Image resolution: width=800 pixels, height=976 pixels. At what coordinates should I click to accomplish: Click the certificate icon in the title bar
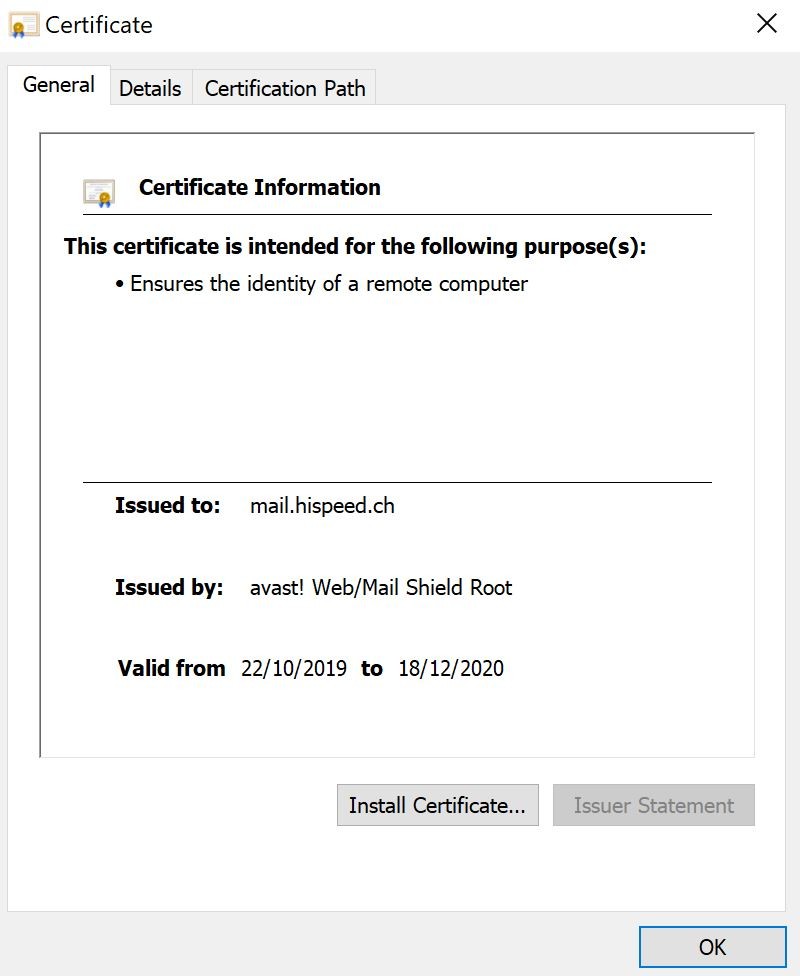pos(24,25)
